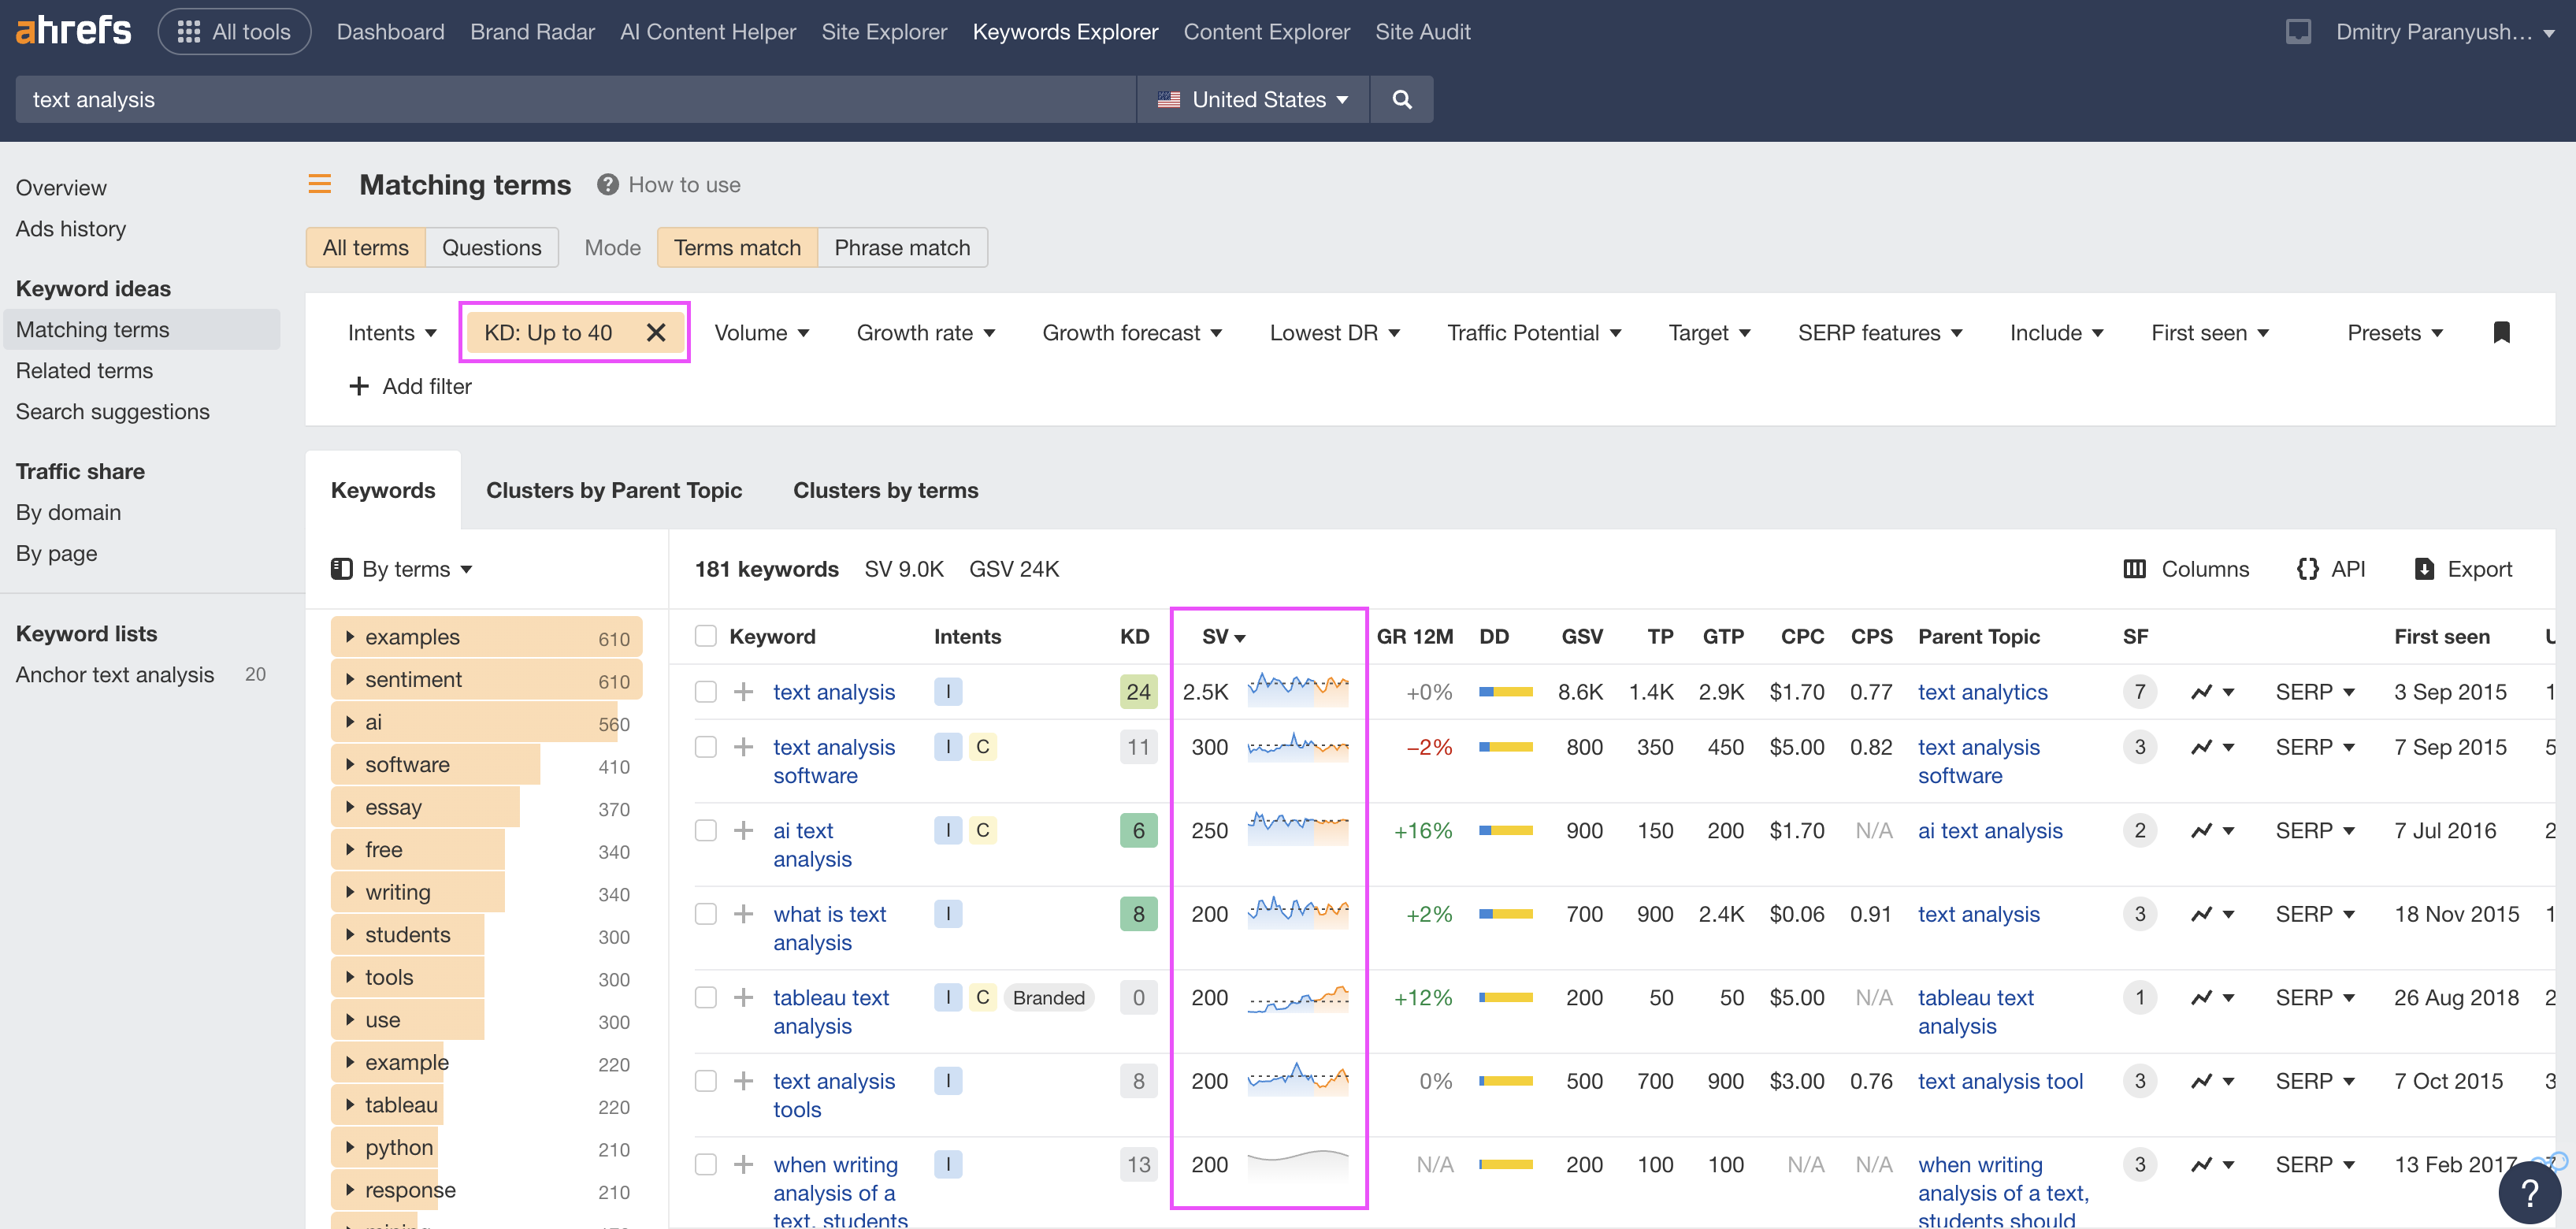Check the 'text analysis tools' checkbox

coord(706,1081)
